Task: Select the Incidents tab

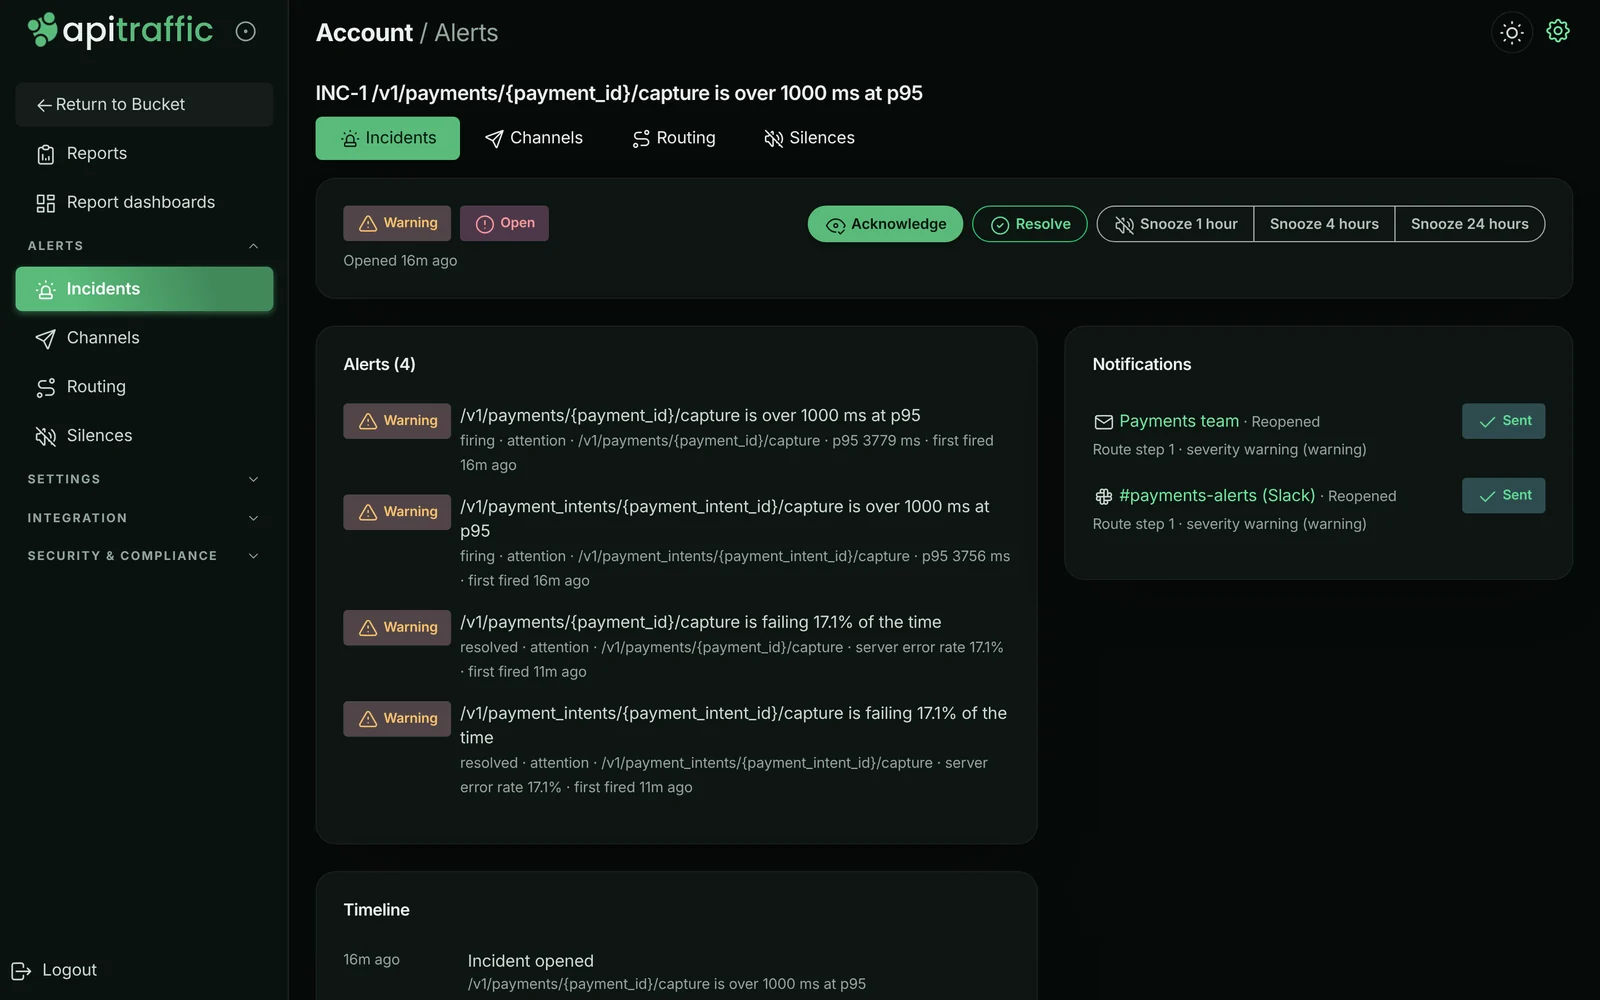Action: (x=388, y=138)
